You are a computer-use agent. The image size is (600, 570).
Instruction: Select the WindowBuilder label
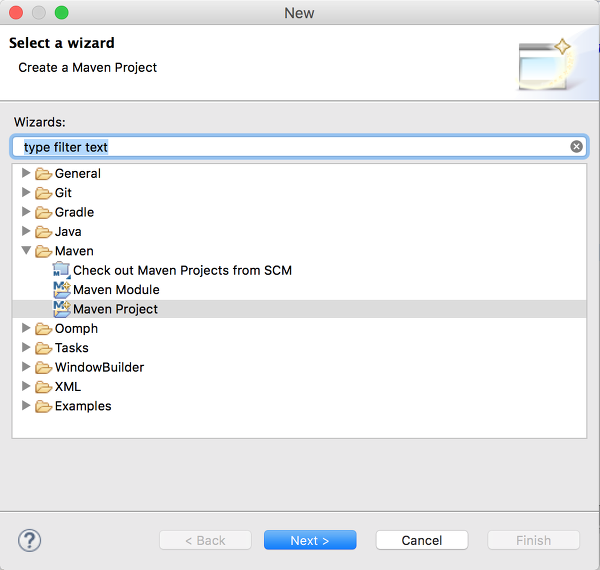coord(99,367)
